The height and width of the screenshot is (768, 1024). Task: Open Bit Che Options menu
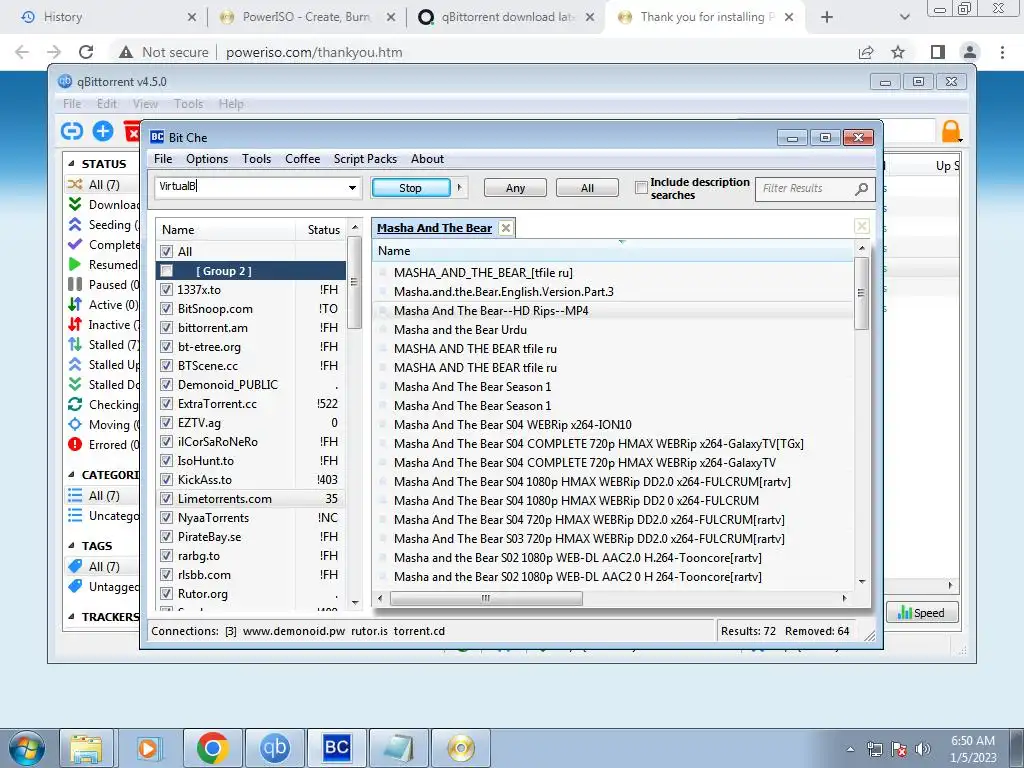pyautogui.click(x=207, y=159)
